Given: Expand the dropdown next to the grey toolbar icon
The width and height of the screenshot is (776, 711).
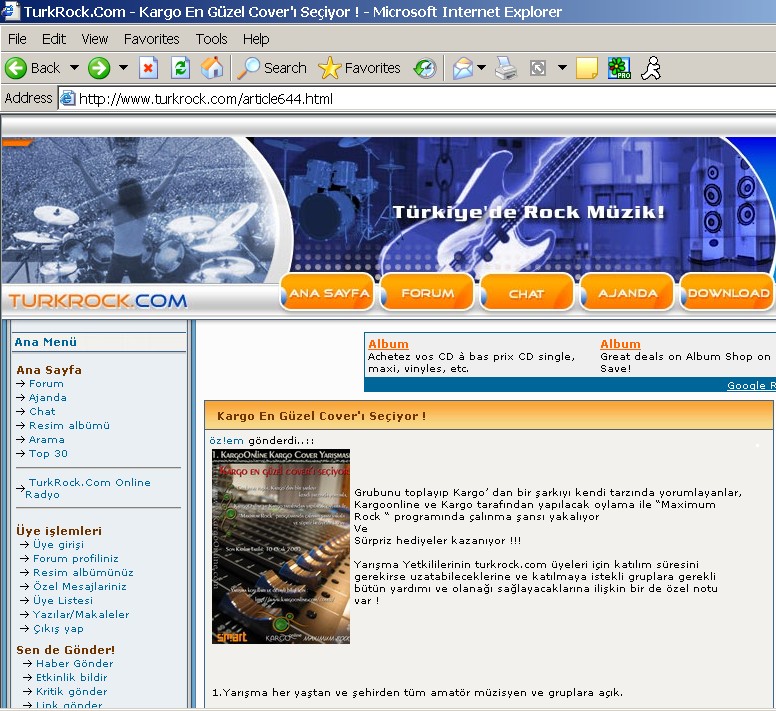Looking at the screenshot, I should (562, 67).
